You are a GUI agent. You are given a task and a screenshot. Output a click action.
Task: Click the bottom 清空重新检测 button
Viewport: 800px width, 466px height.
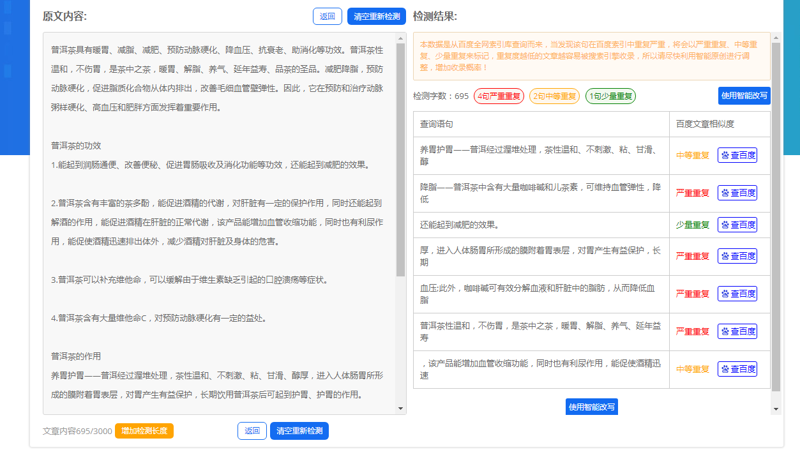tap(299, 431)
